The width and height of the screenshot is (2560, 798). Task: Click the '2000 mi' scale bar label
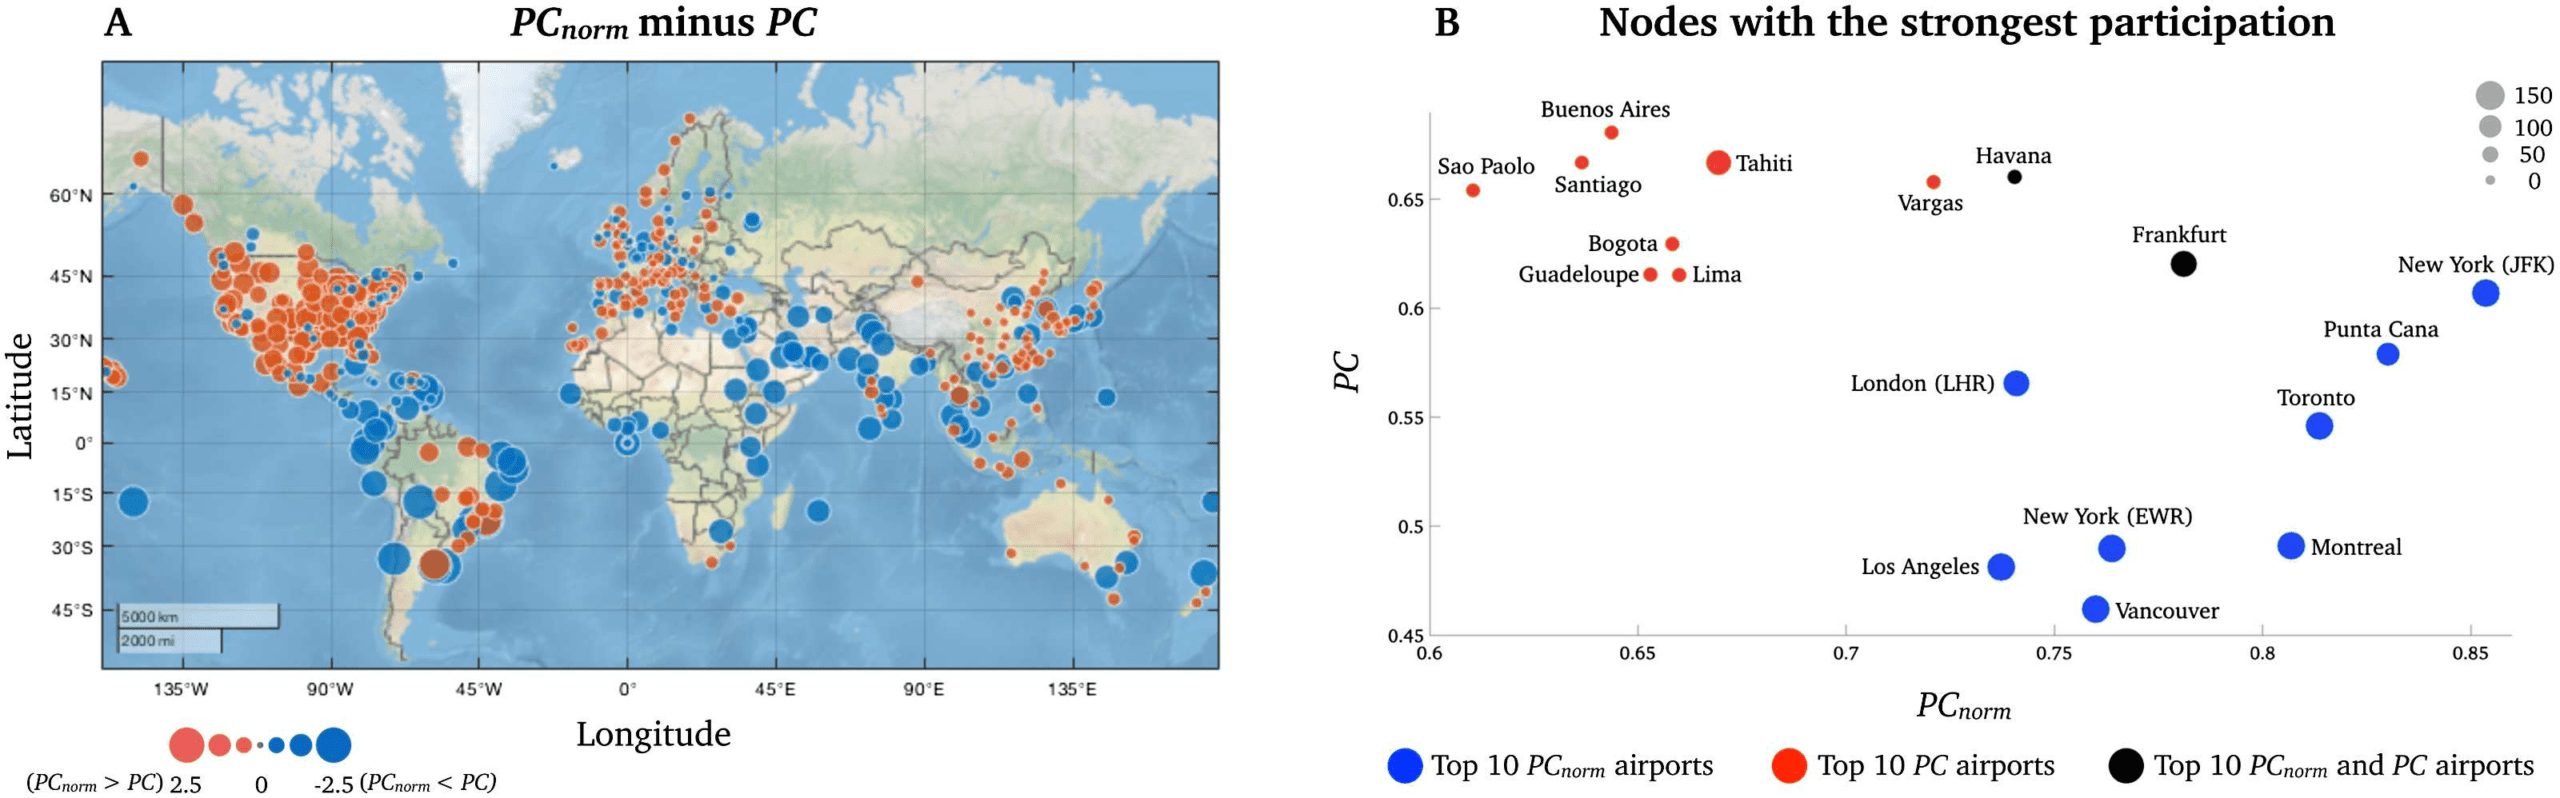coord(146,640)
